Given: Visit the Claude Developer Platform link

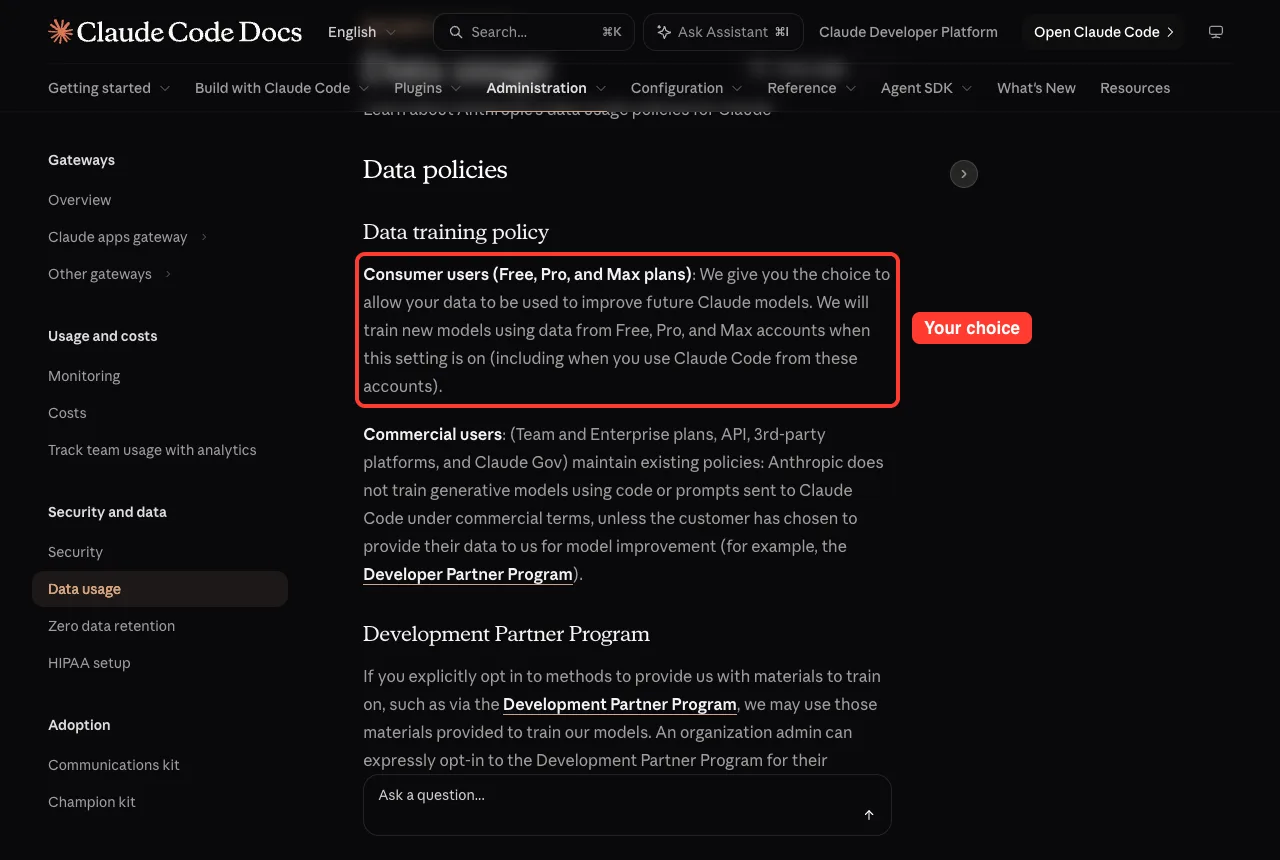Looking at the screenshot, I should pos(908,32).
